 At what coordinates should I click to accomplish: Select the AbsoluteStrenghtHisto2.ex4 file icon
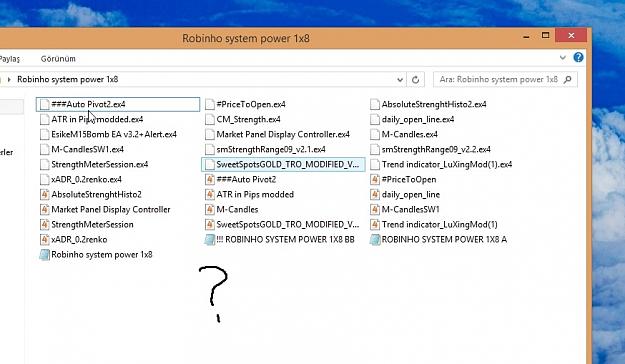tap(375, 104)
